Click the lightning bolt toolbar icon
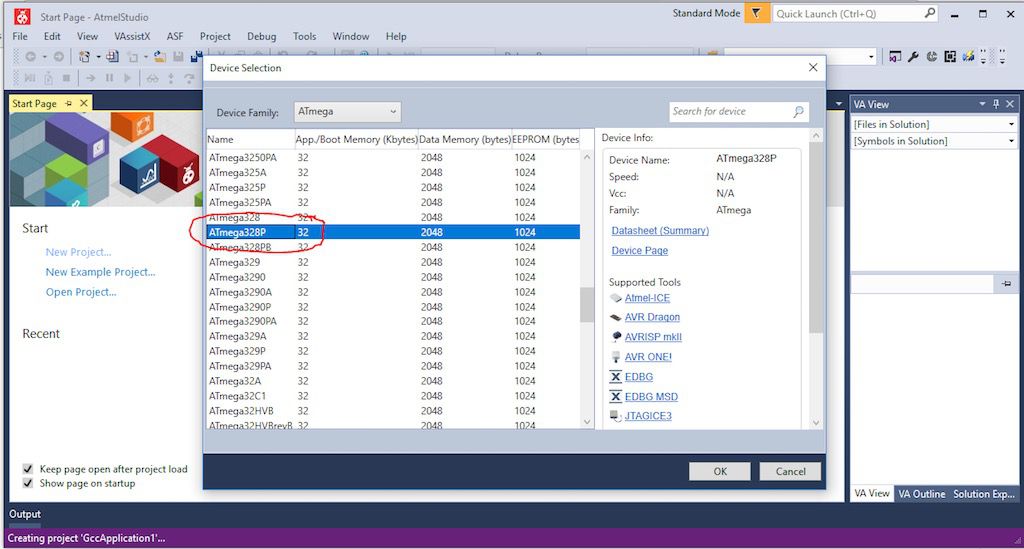The height and width of the screenshot is (549, 1024). (x=968, y=57)
